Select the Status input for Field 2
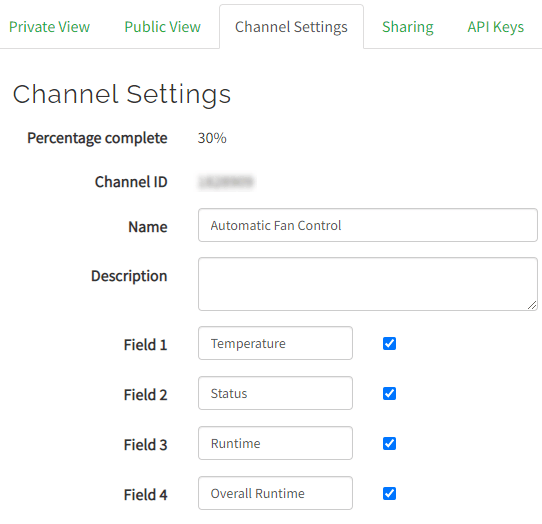Image resolution: width=542 pixels, height=524 pixels. (x=275, y=393)
